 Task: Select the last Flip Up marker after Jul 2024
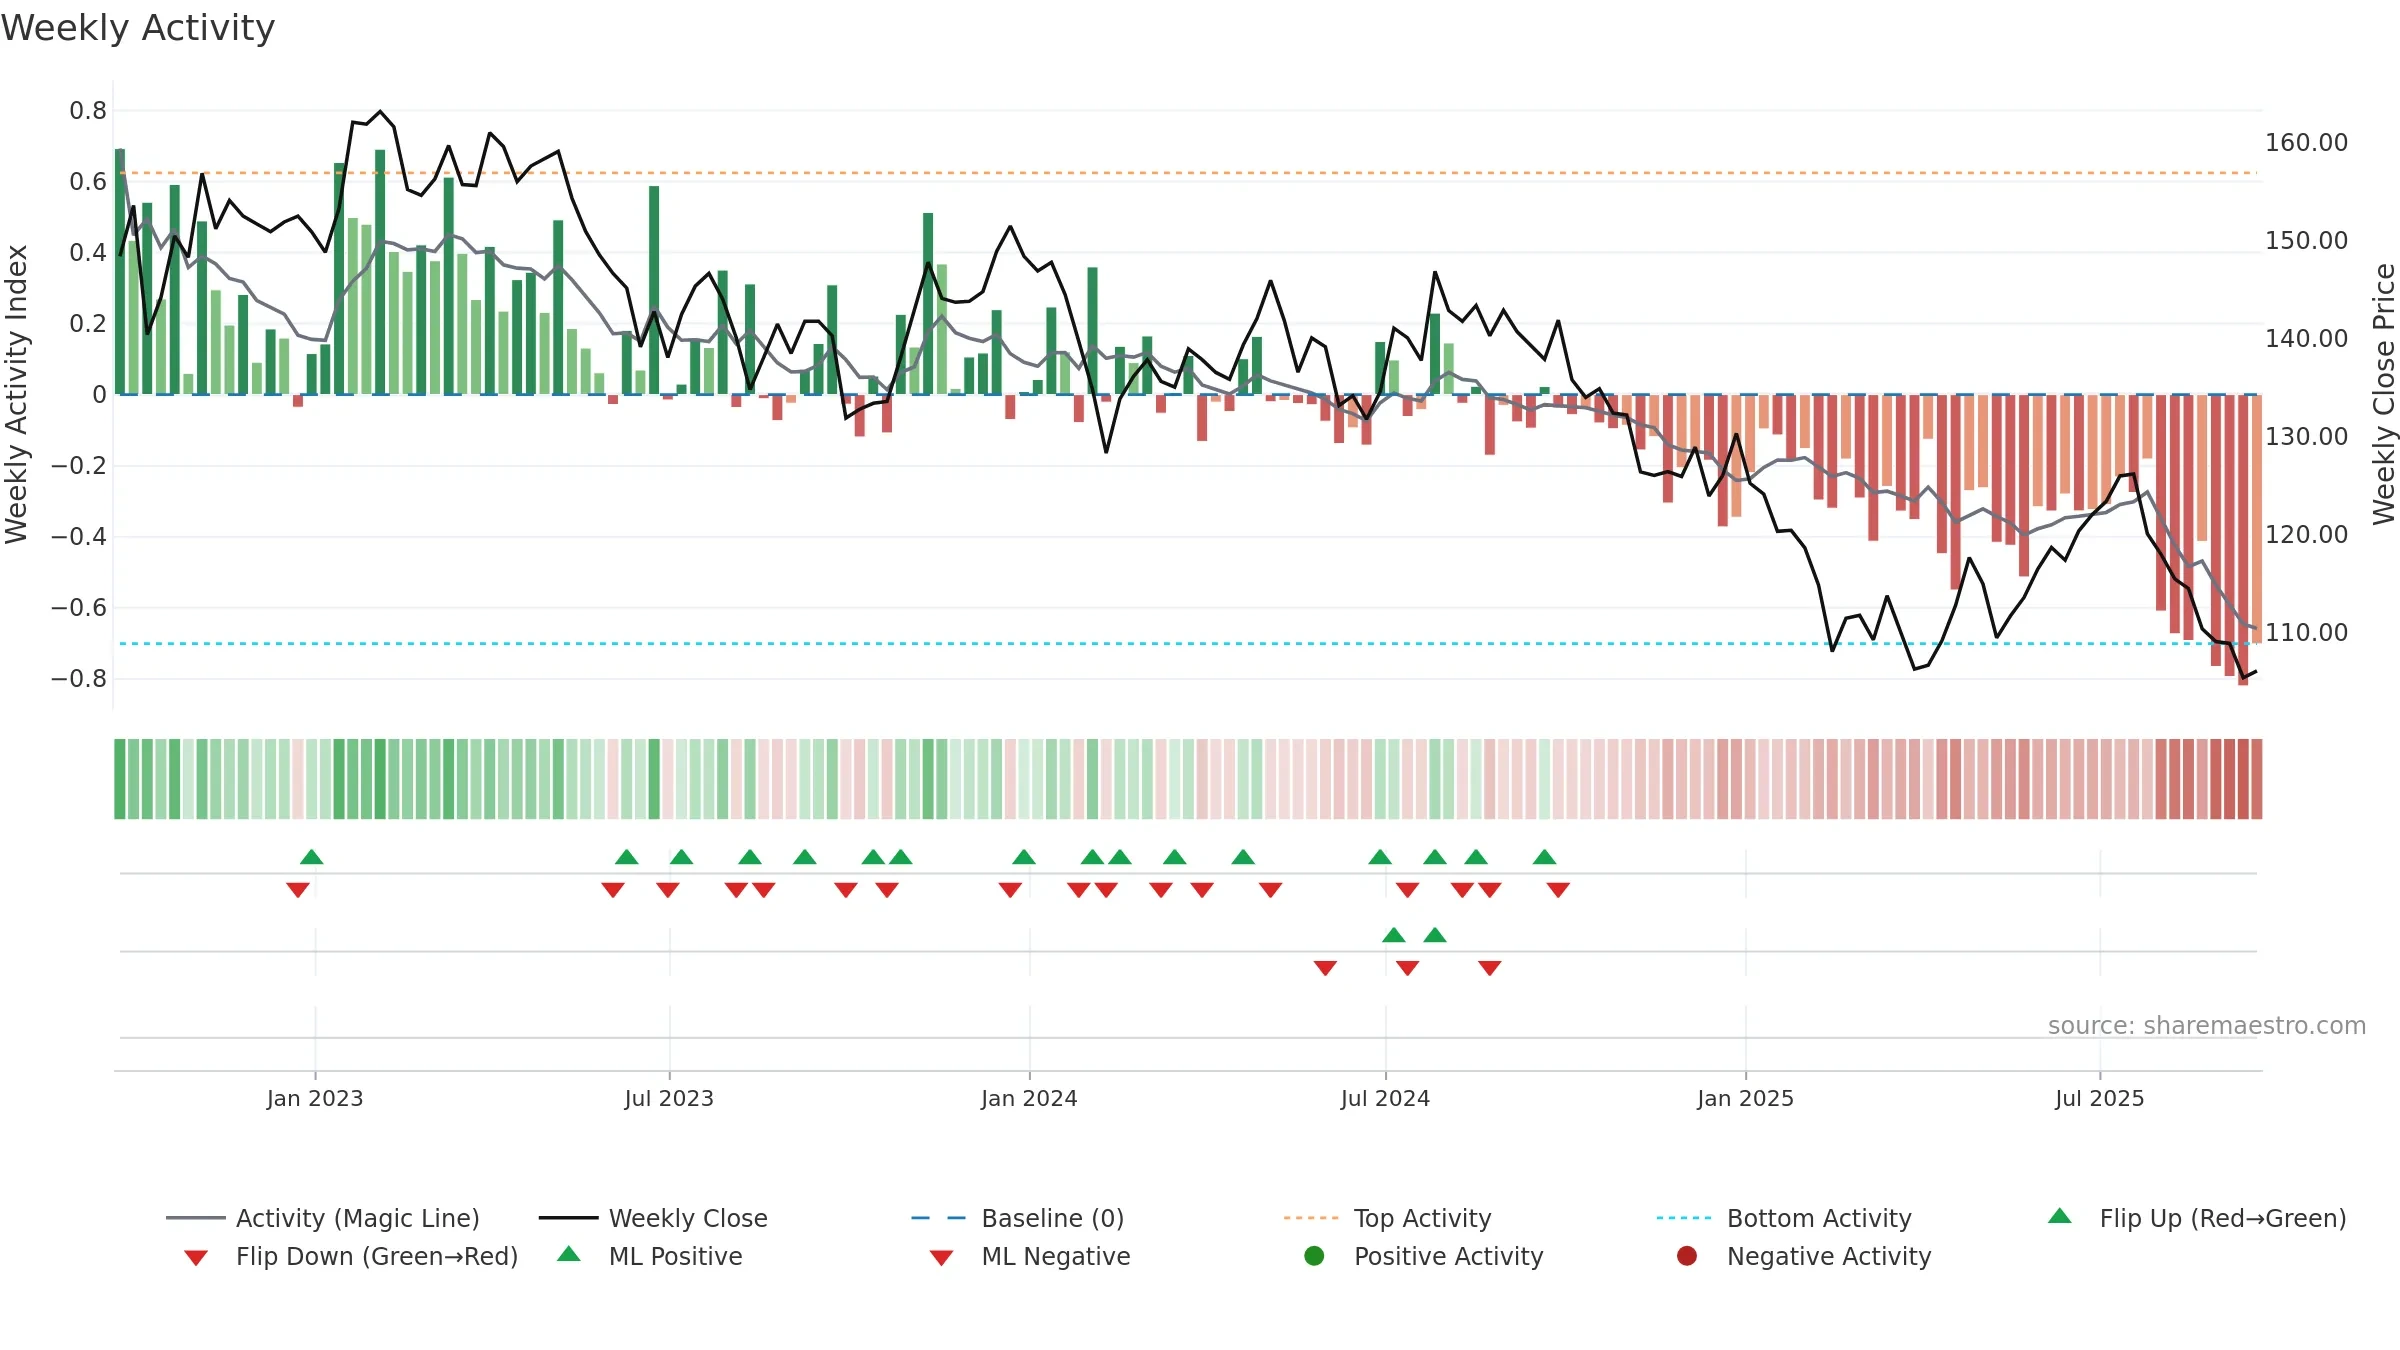click(1545, 857)
